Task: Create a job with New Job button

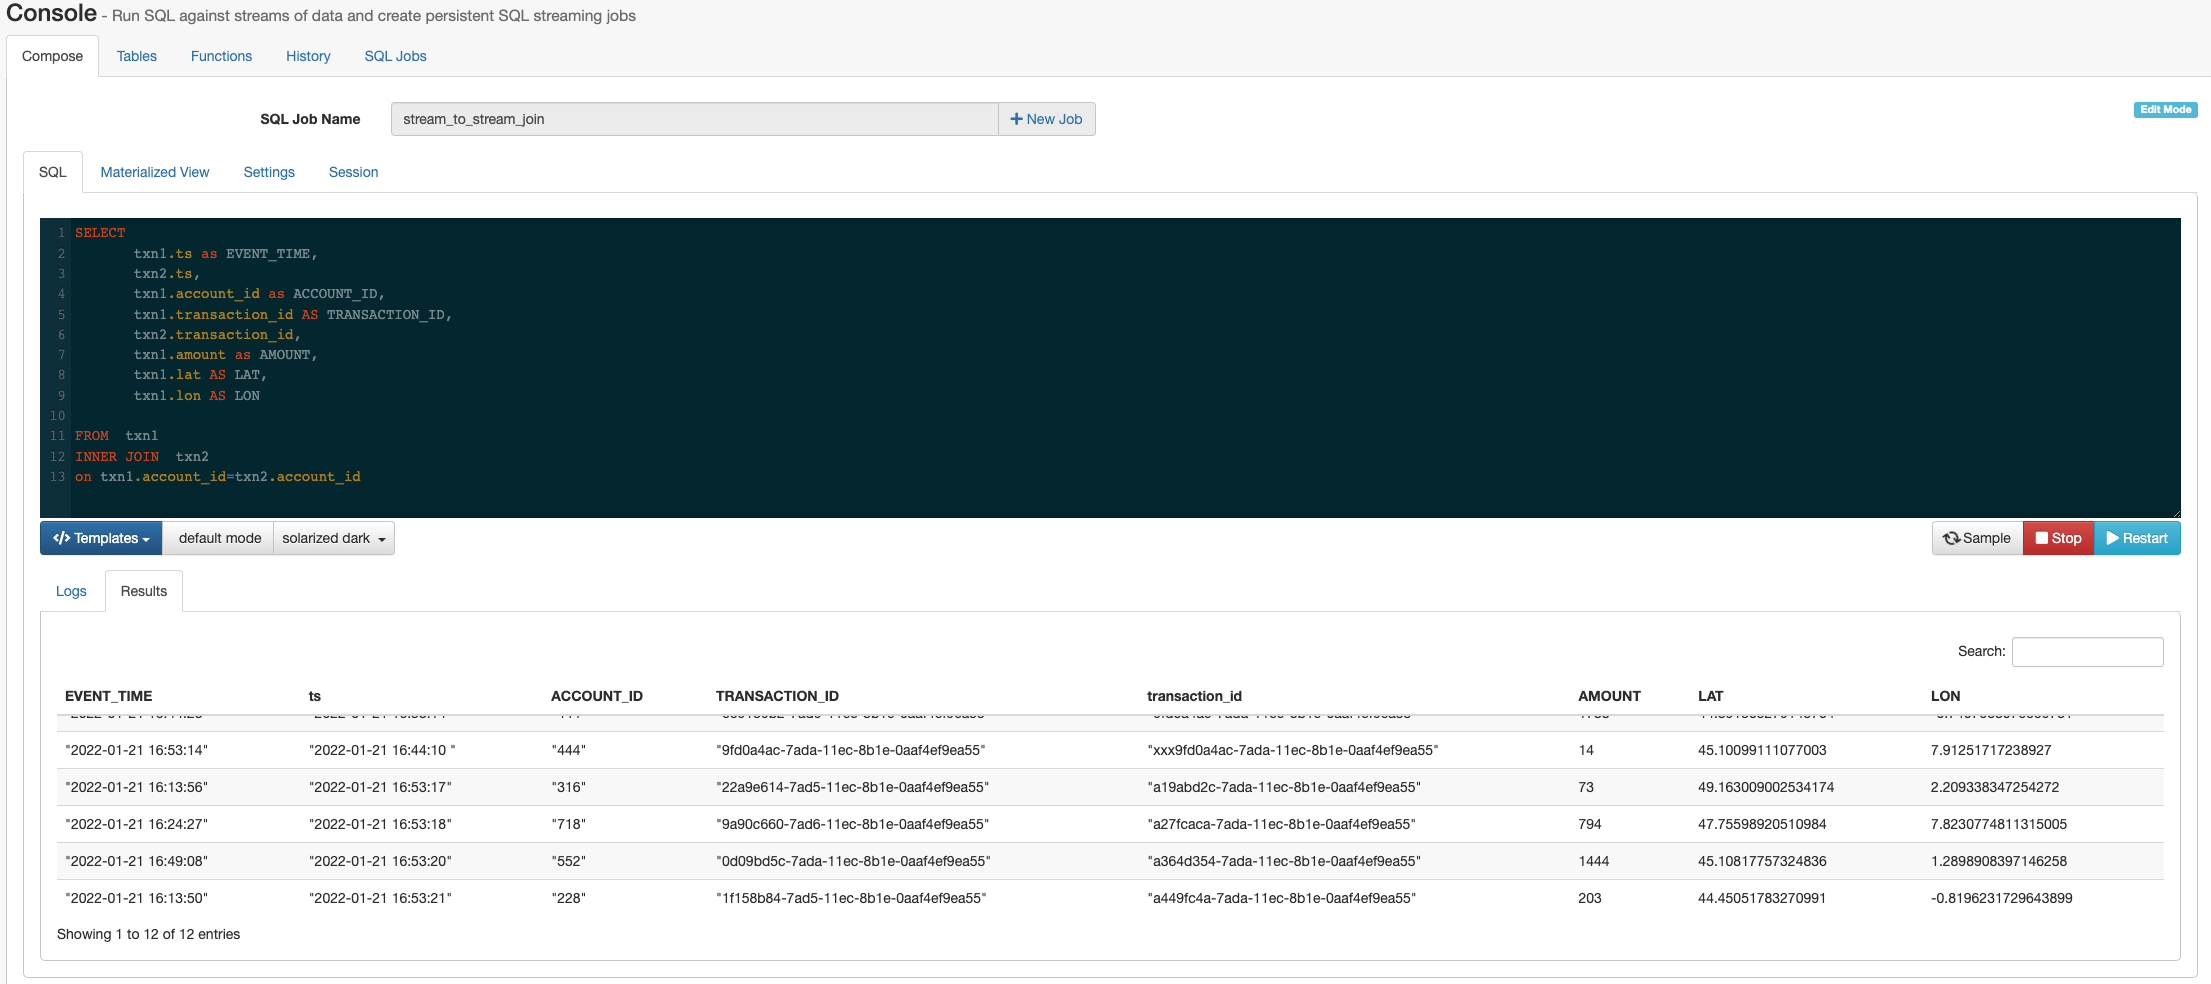Action: 1046,119
